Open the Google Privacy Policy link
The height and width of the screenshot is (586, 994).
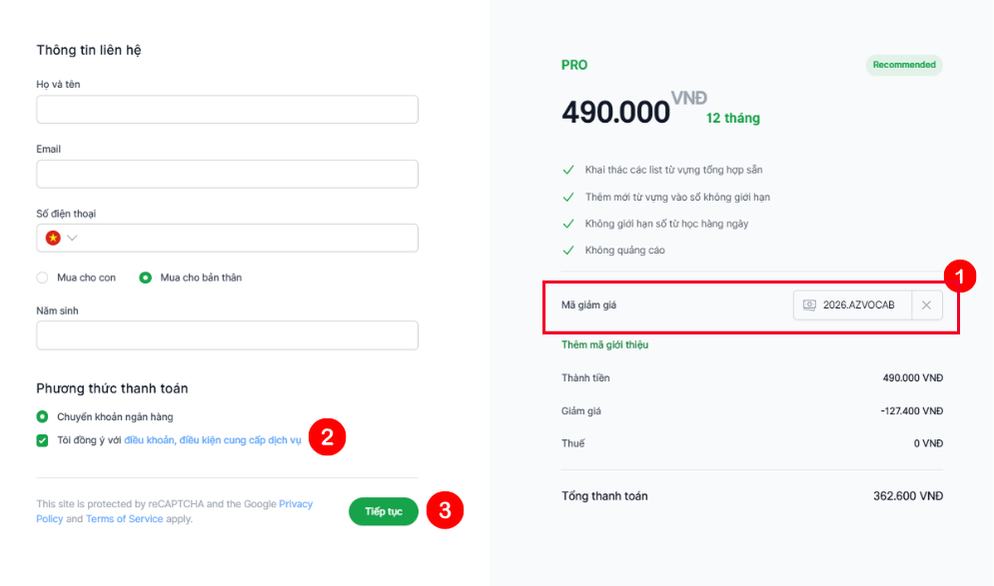pyautogui.click(x=295, y=504)
